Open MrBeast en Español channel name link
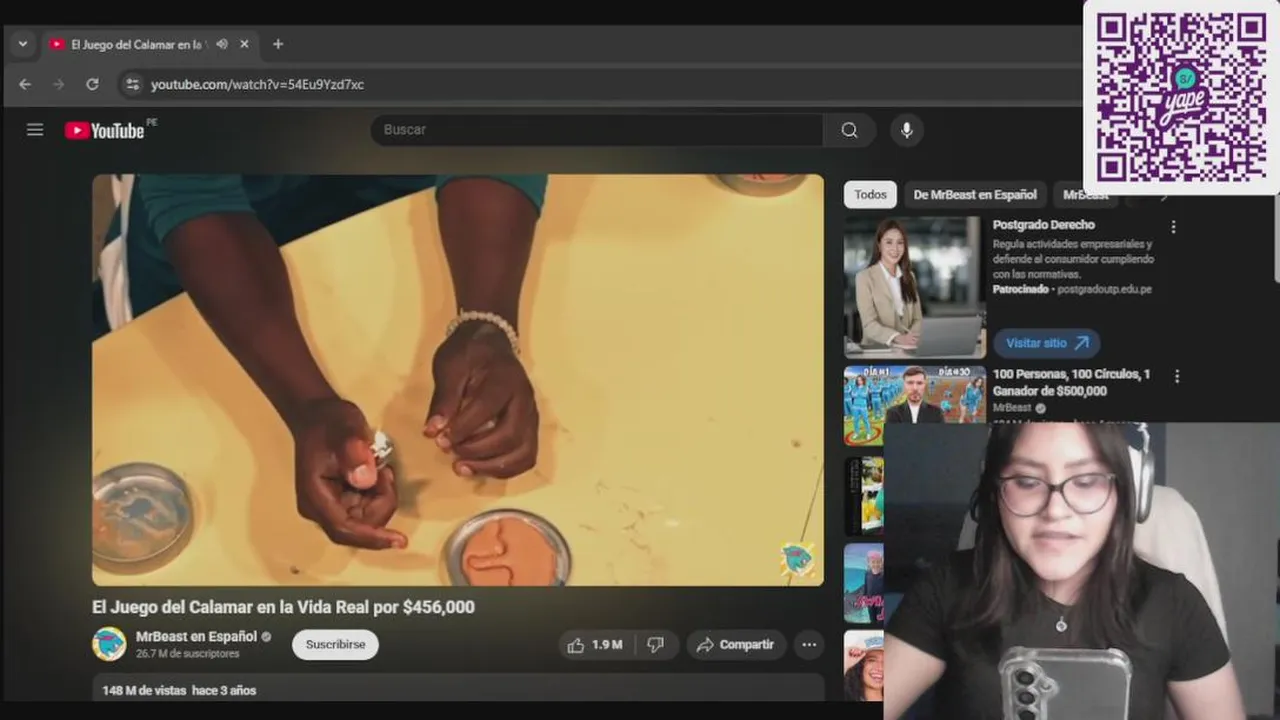 (196, 636)
